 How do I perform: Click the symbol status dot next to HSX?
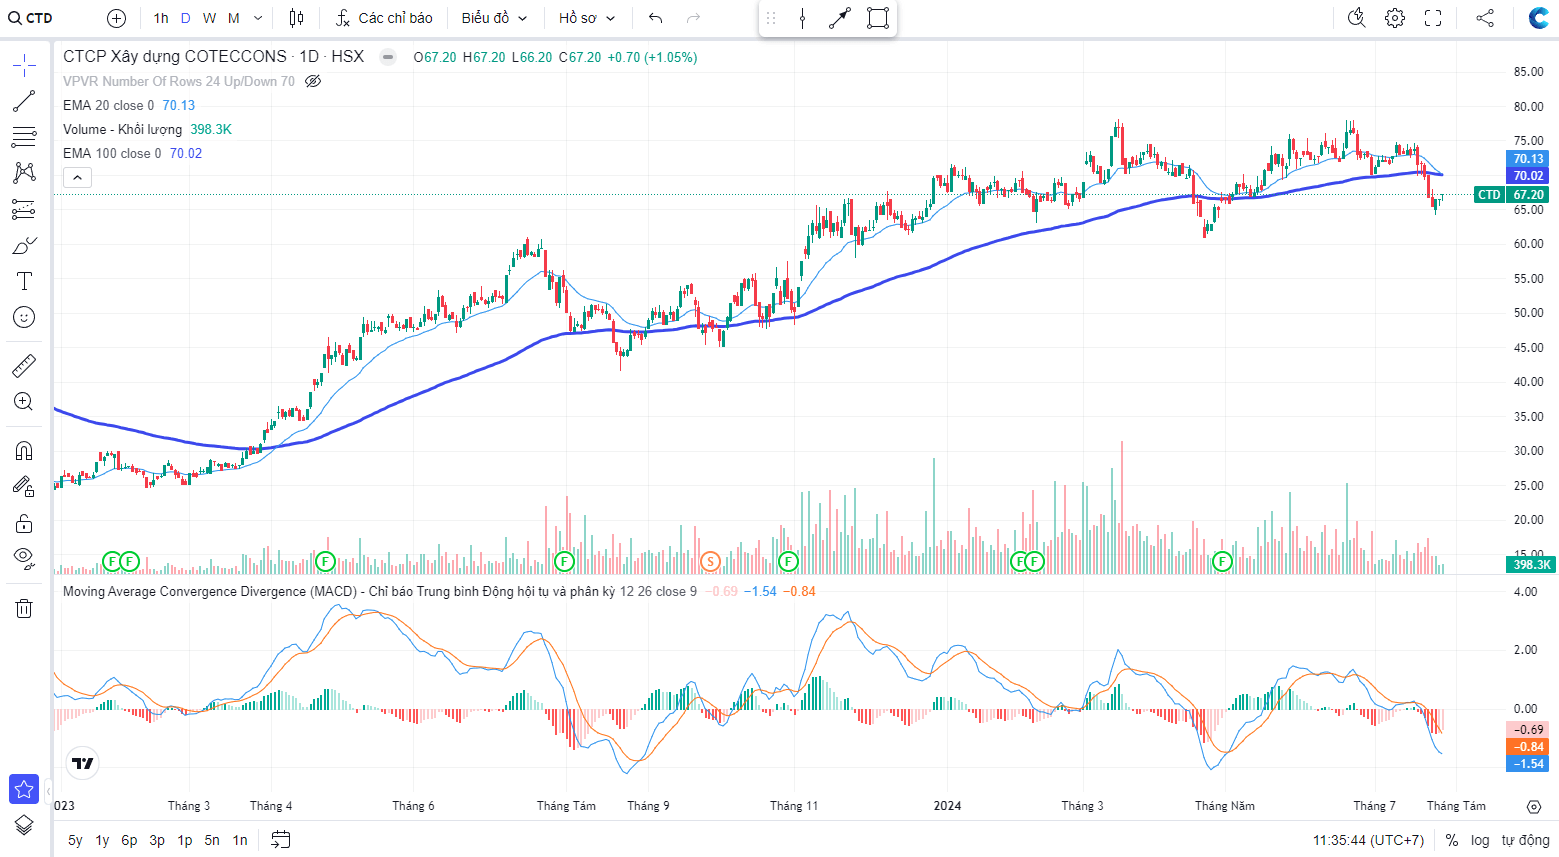pyautogui.click(x=388, y=57)
